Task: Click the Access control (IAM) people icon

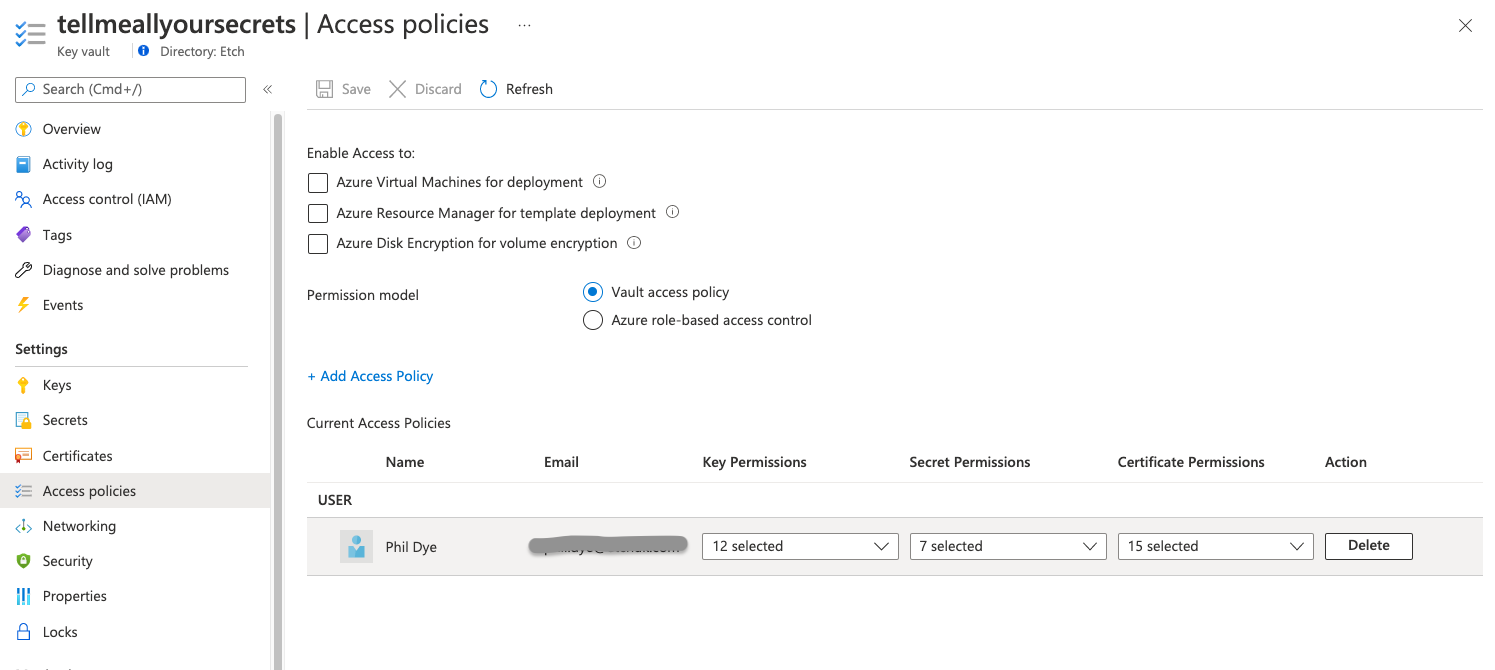Action: click(24, 199)
